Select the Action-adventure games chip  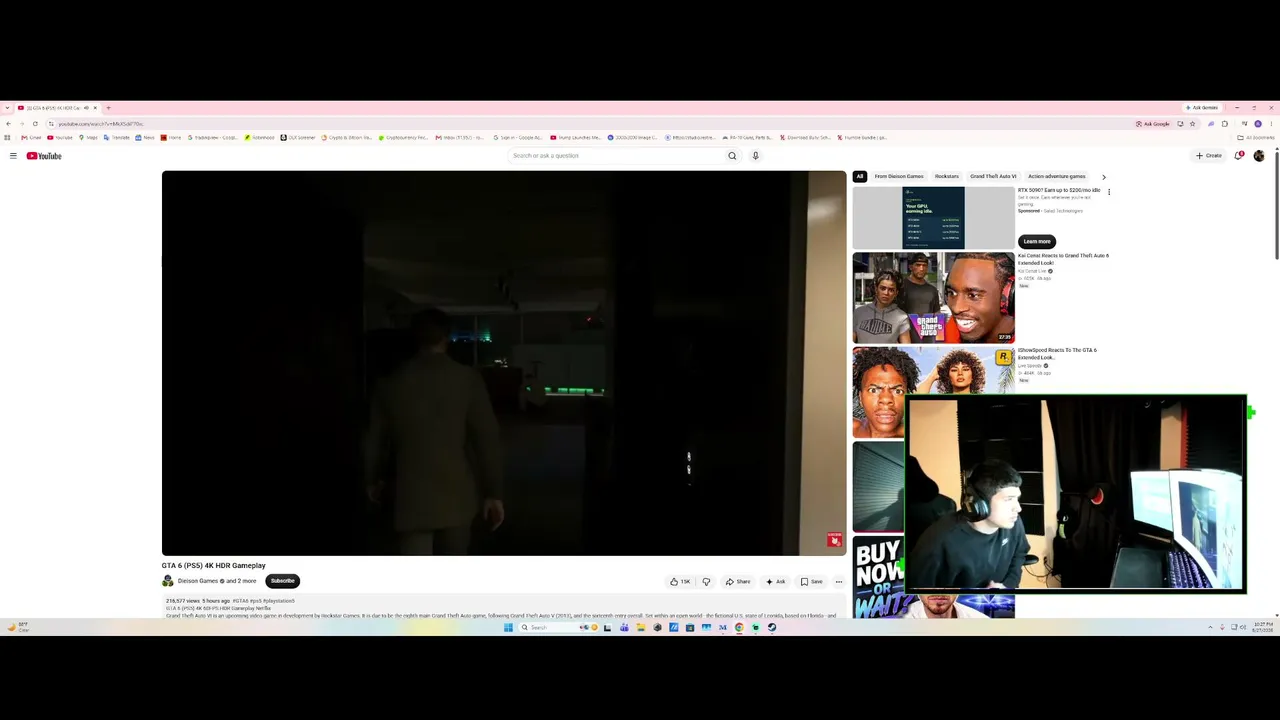pos(1057,176)
